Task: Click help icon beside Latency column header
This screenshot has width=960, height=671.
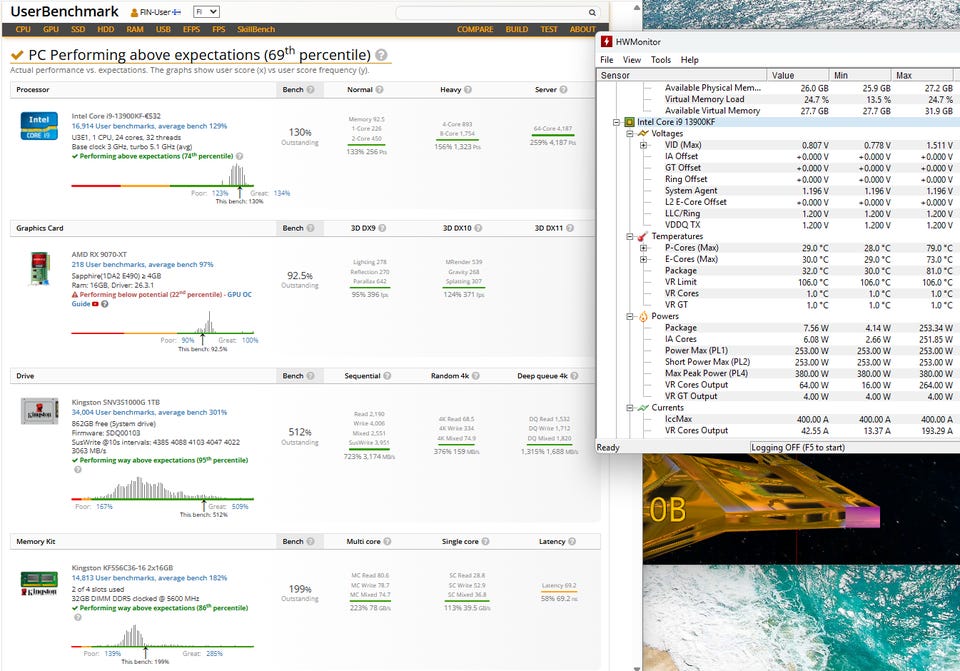Action: click(x=574, y=541)
